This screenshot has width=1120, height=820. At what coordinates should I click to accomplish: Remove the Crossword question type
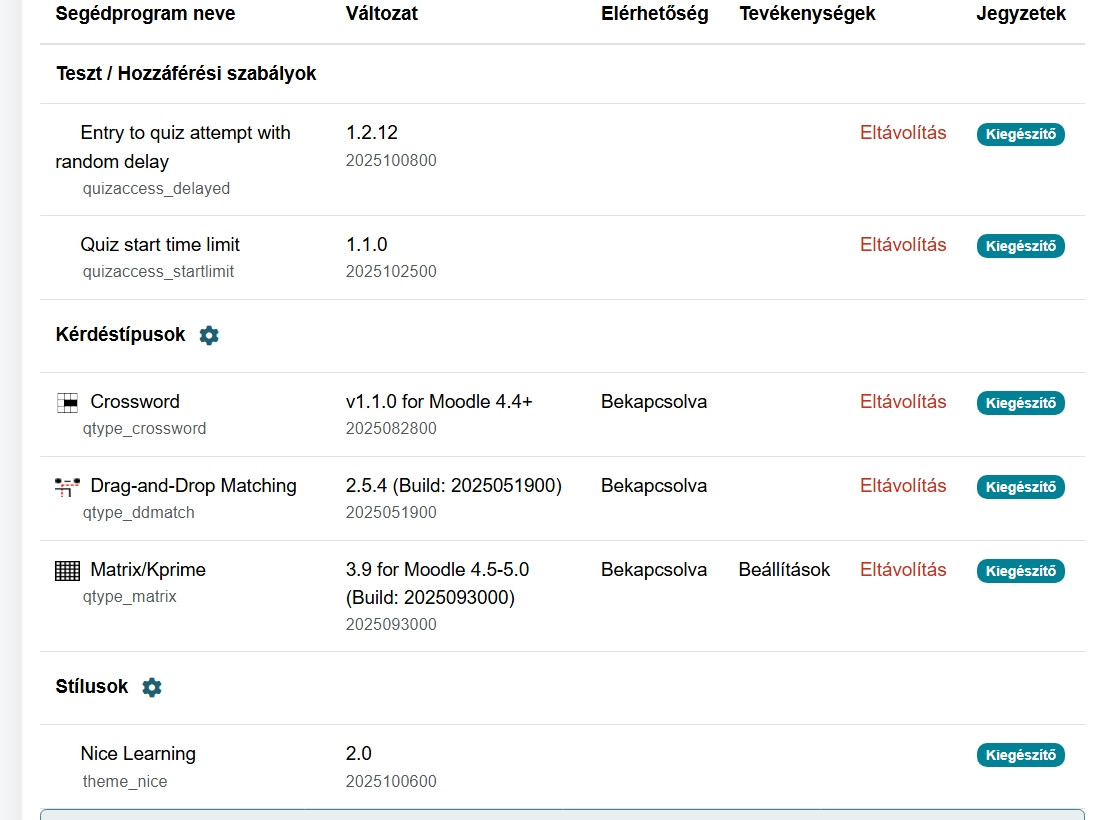[902, 402]
